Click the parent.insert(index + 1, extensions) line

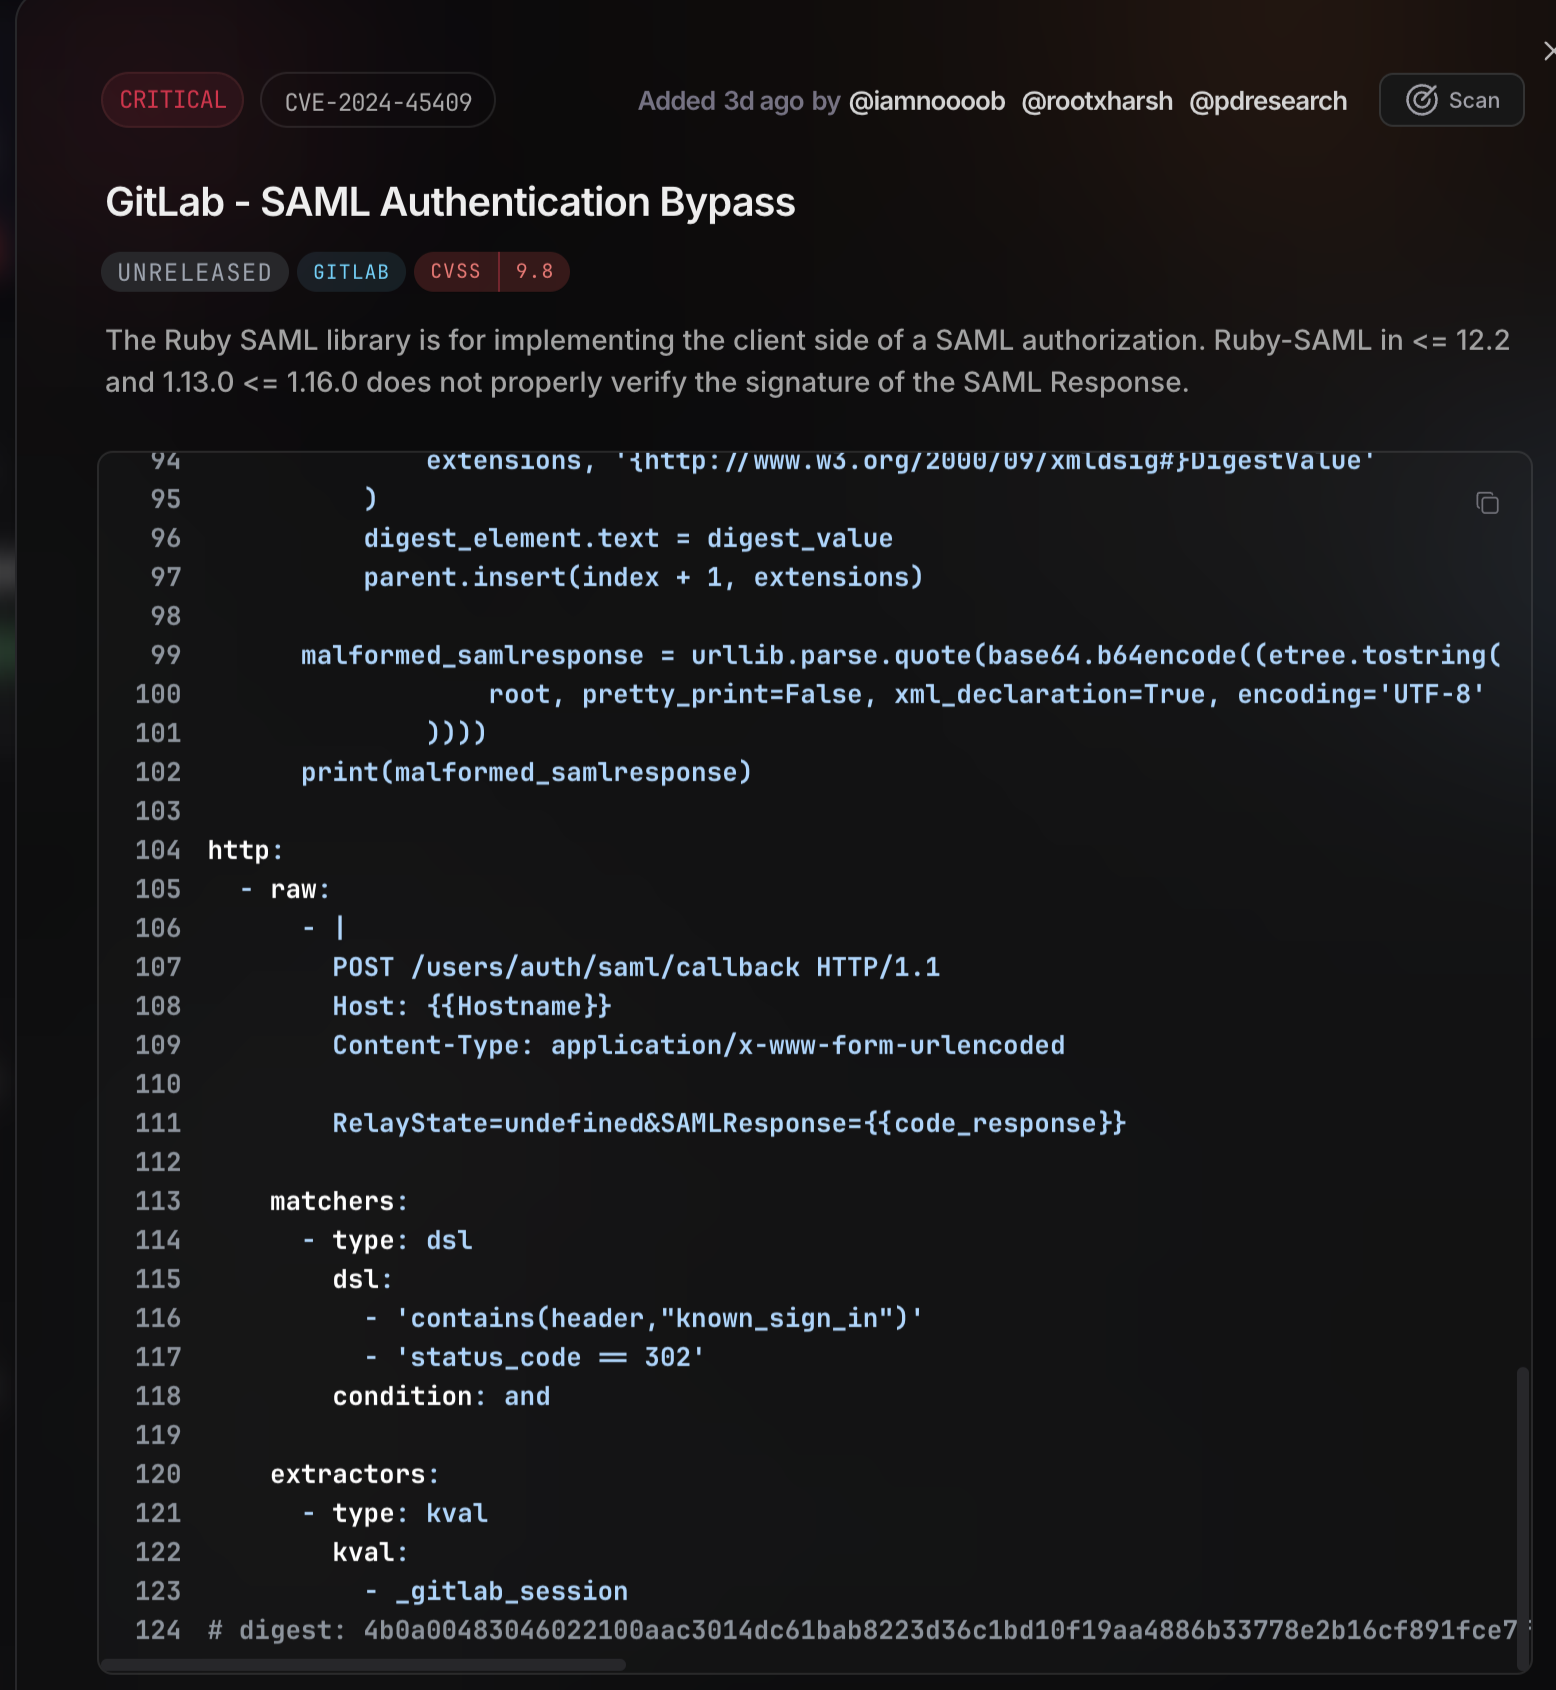(x=643, y=577)
